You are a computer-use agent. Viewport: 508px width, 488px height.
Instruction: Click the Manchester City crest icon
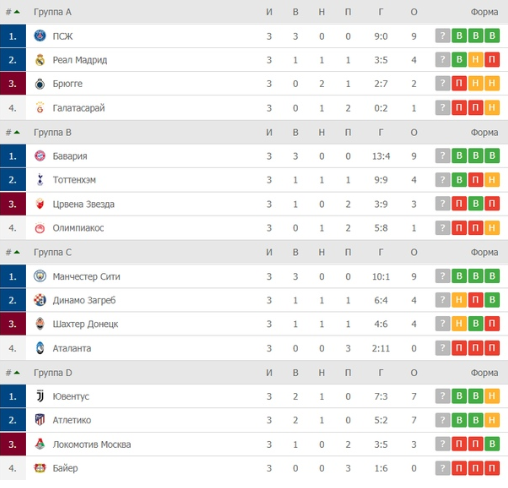point(40,276)
